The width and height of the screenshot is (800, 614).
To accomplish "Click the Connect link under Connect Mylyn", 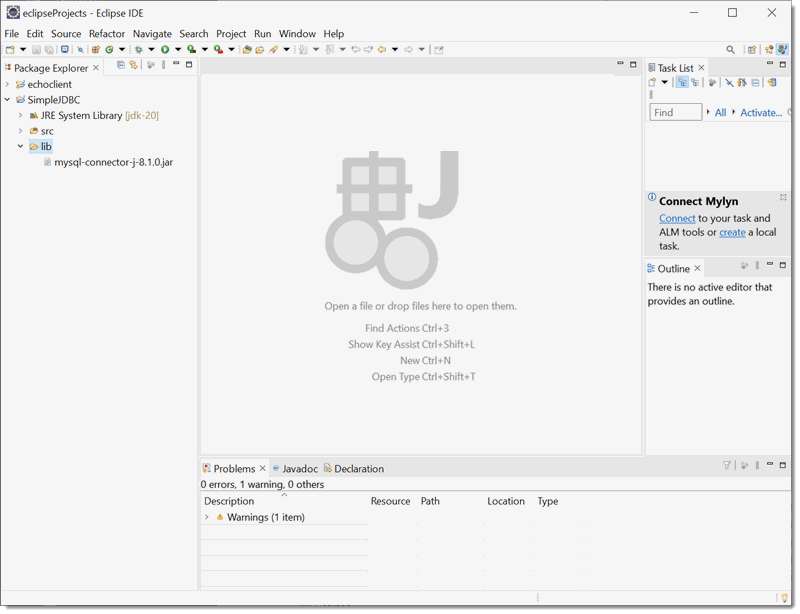I will pos(677,218).
